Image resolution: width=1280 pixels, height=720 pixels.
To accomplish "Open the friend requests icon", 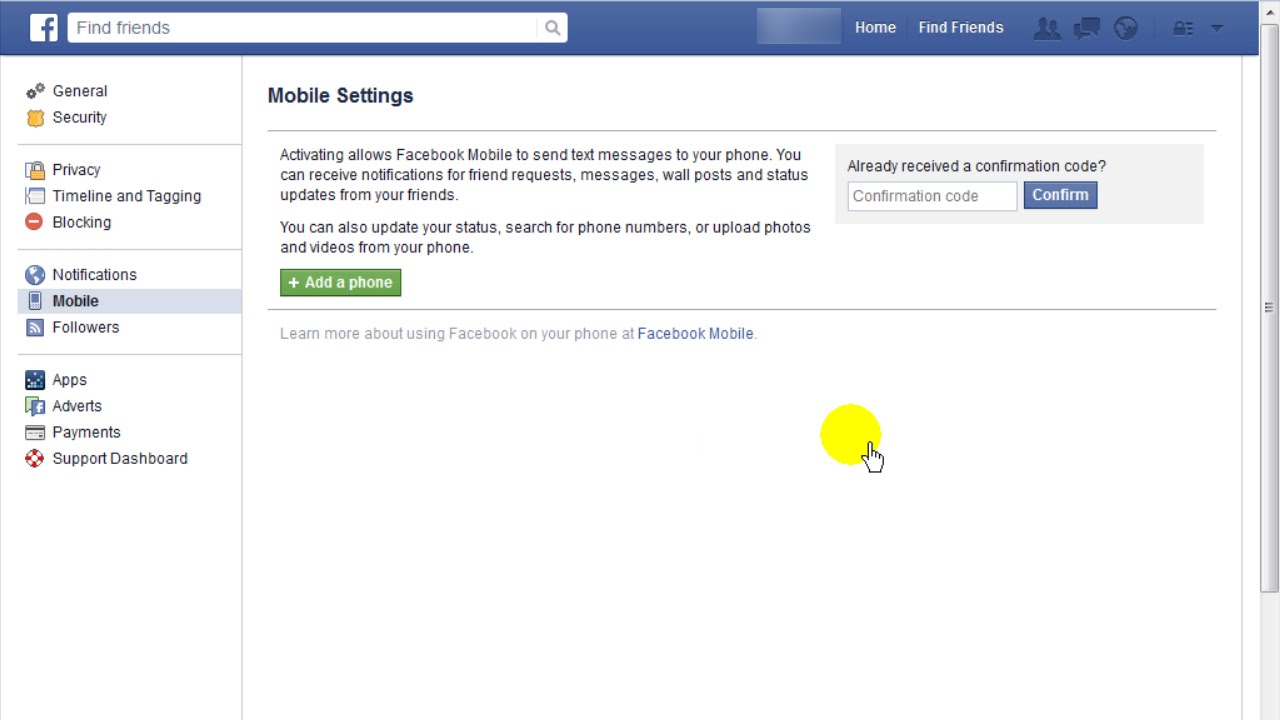I will coord(1046,28).
